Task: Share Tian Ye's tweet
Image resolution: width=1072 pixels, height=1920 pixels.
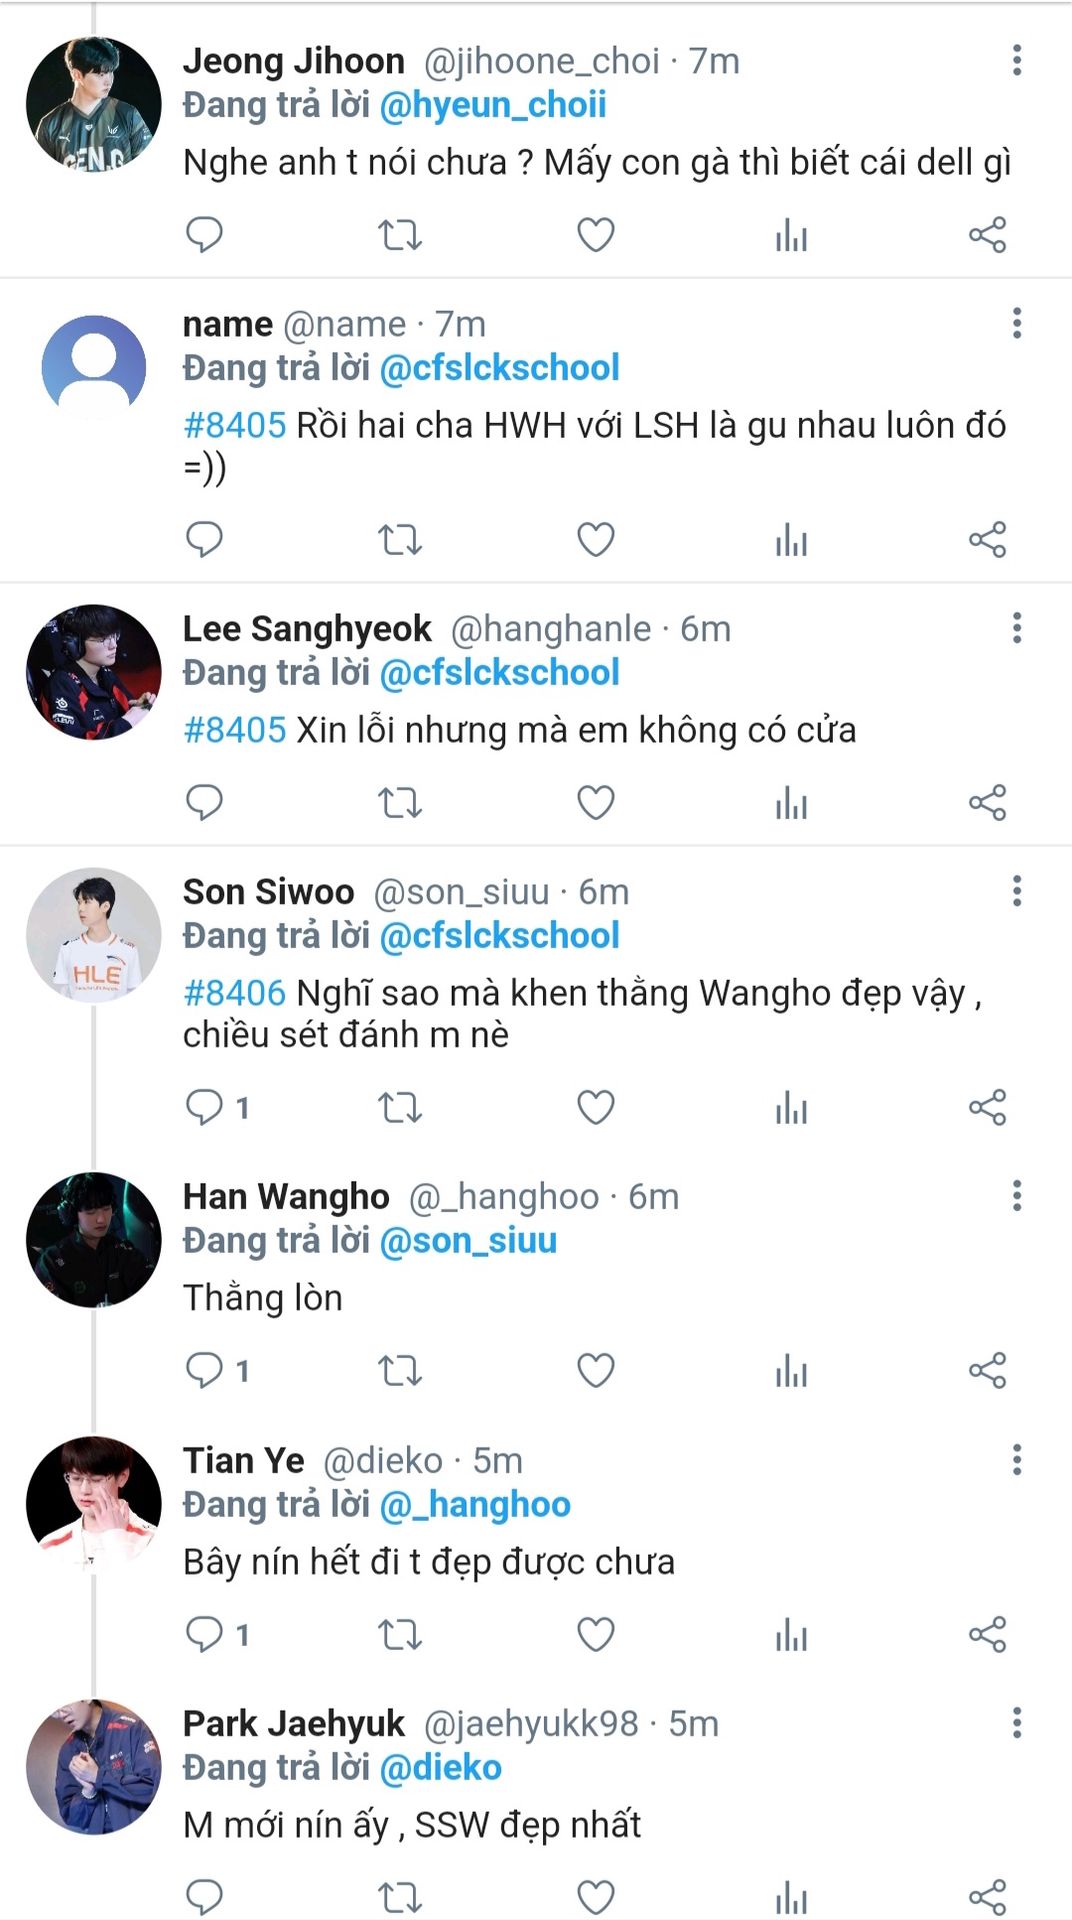Action: click(987, 1634)
